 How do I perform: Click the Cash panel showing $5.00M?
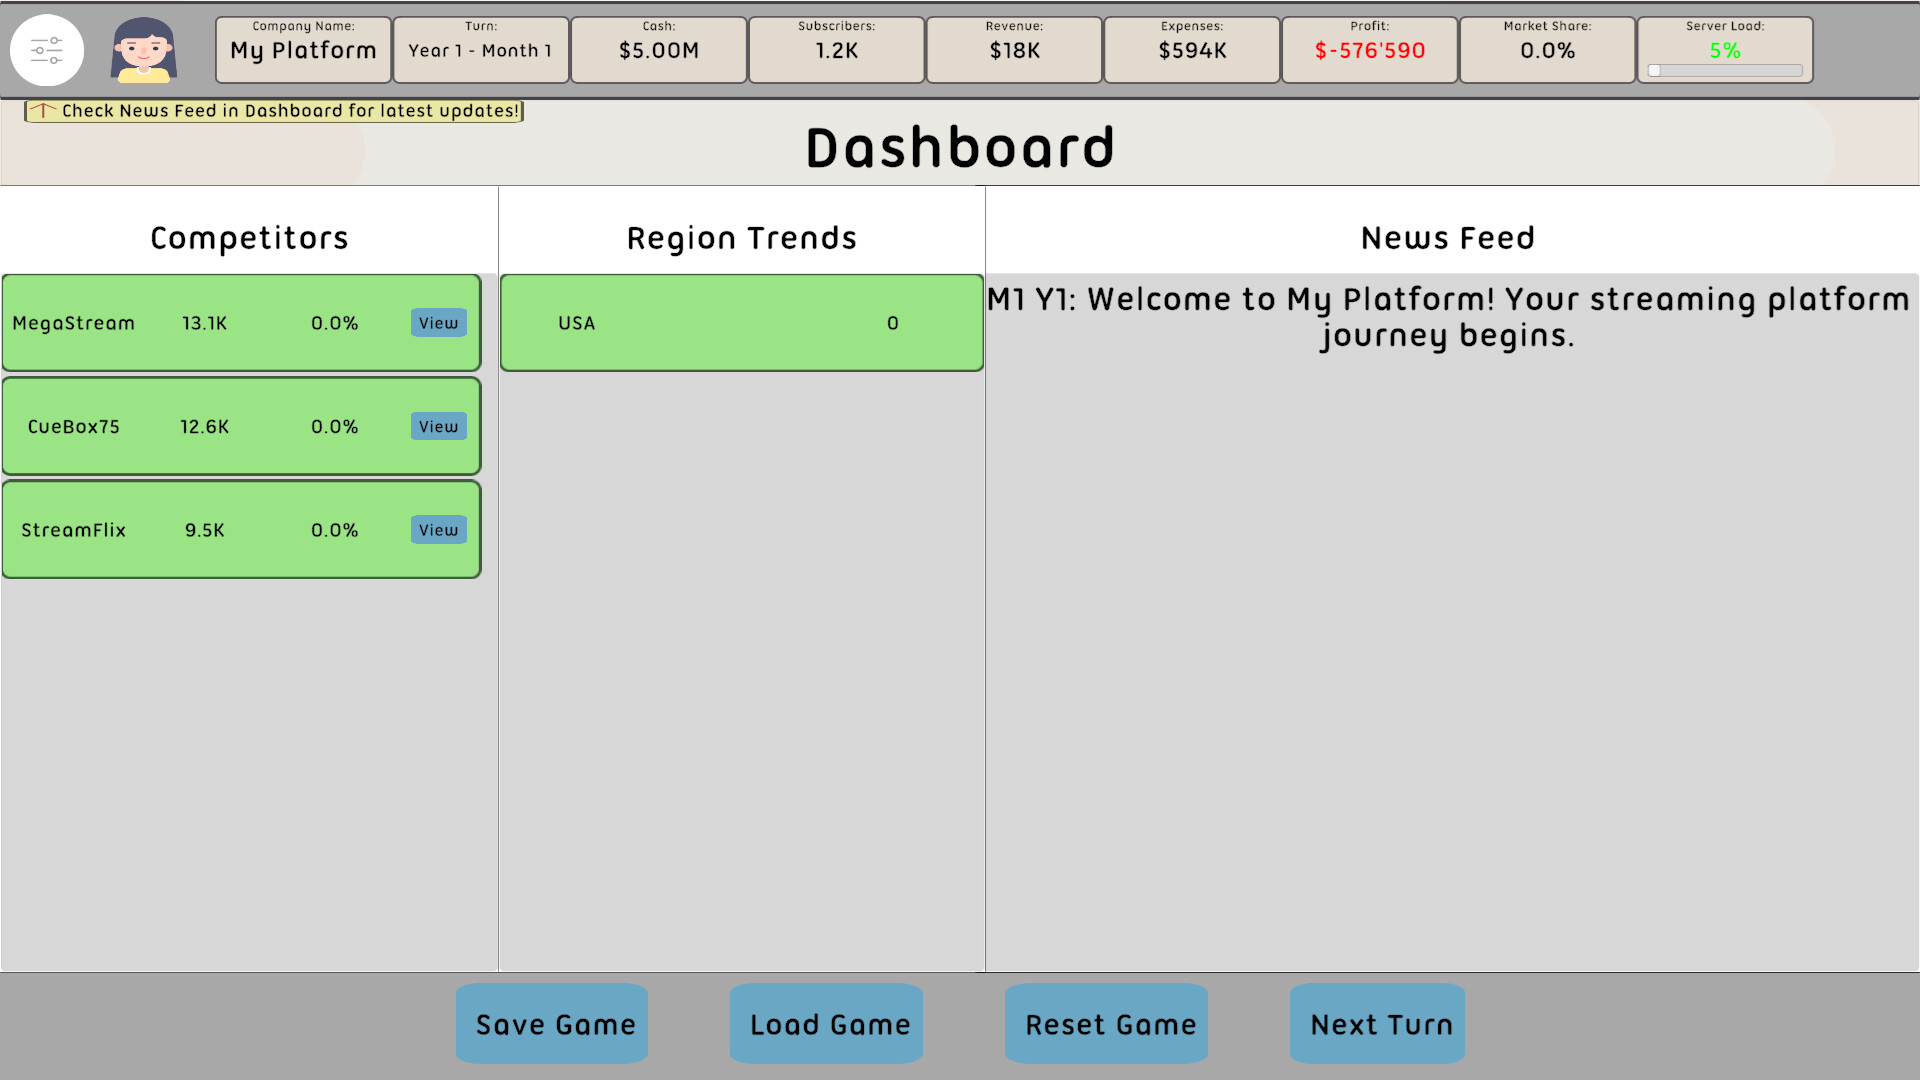click(x=658, y=49)
